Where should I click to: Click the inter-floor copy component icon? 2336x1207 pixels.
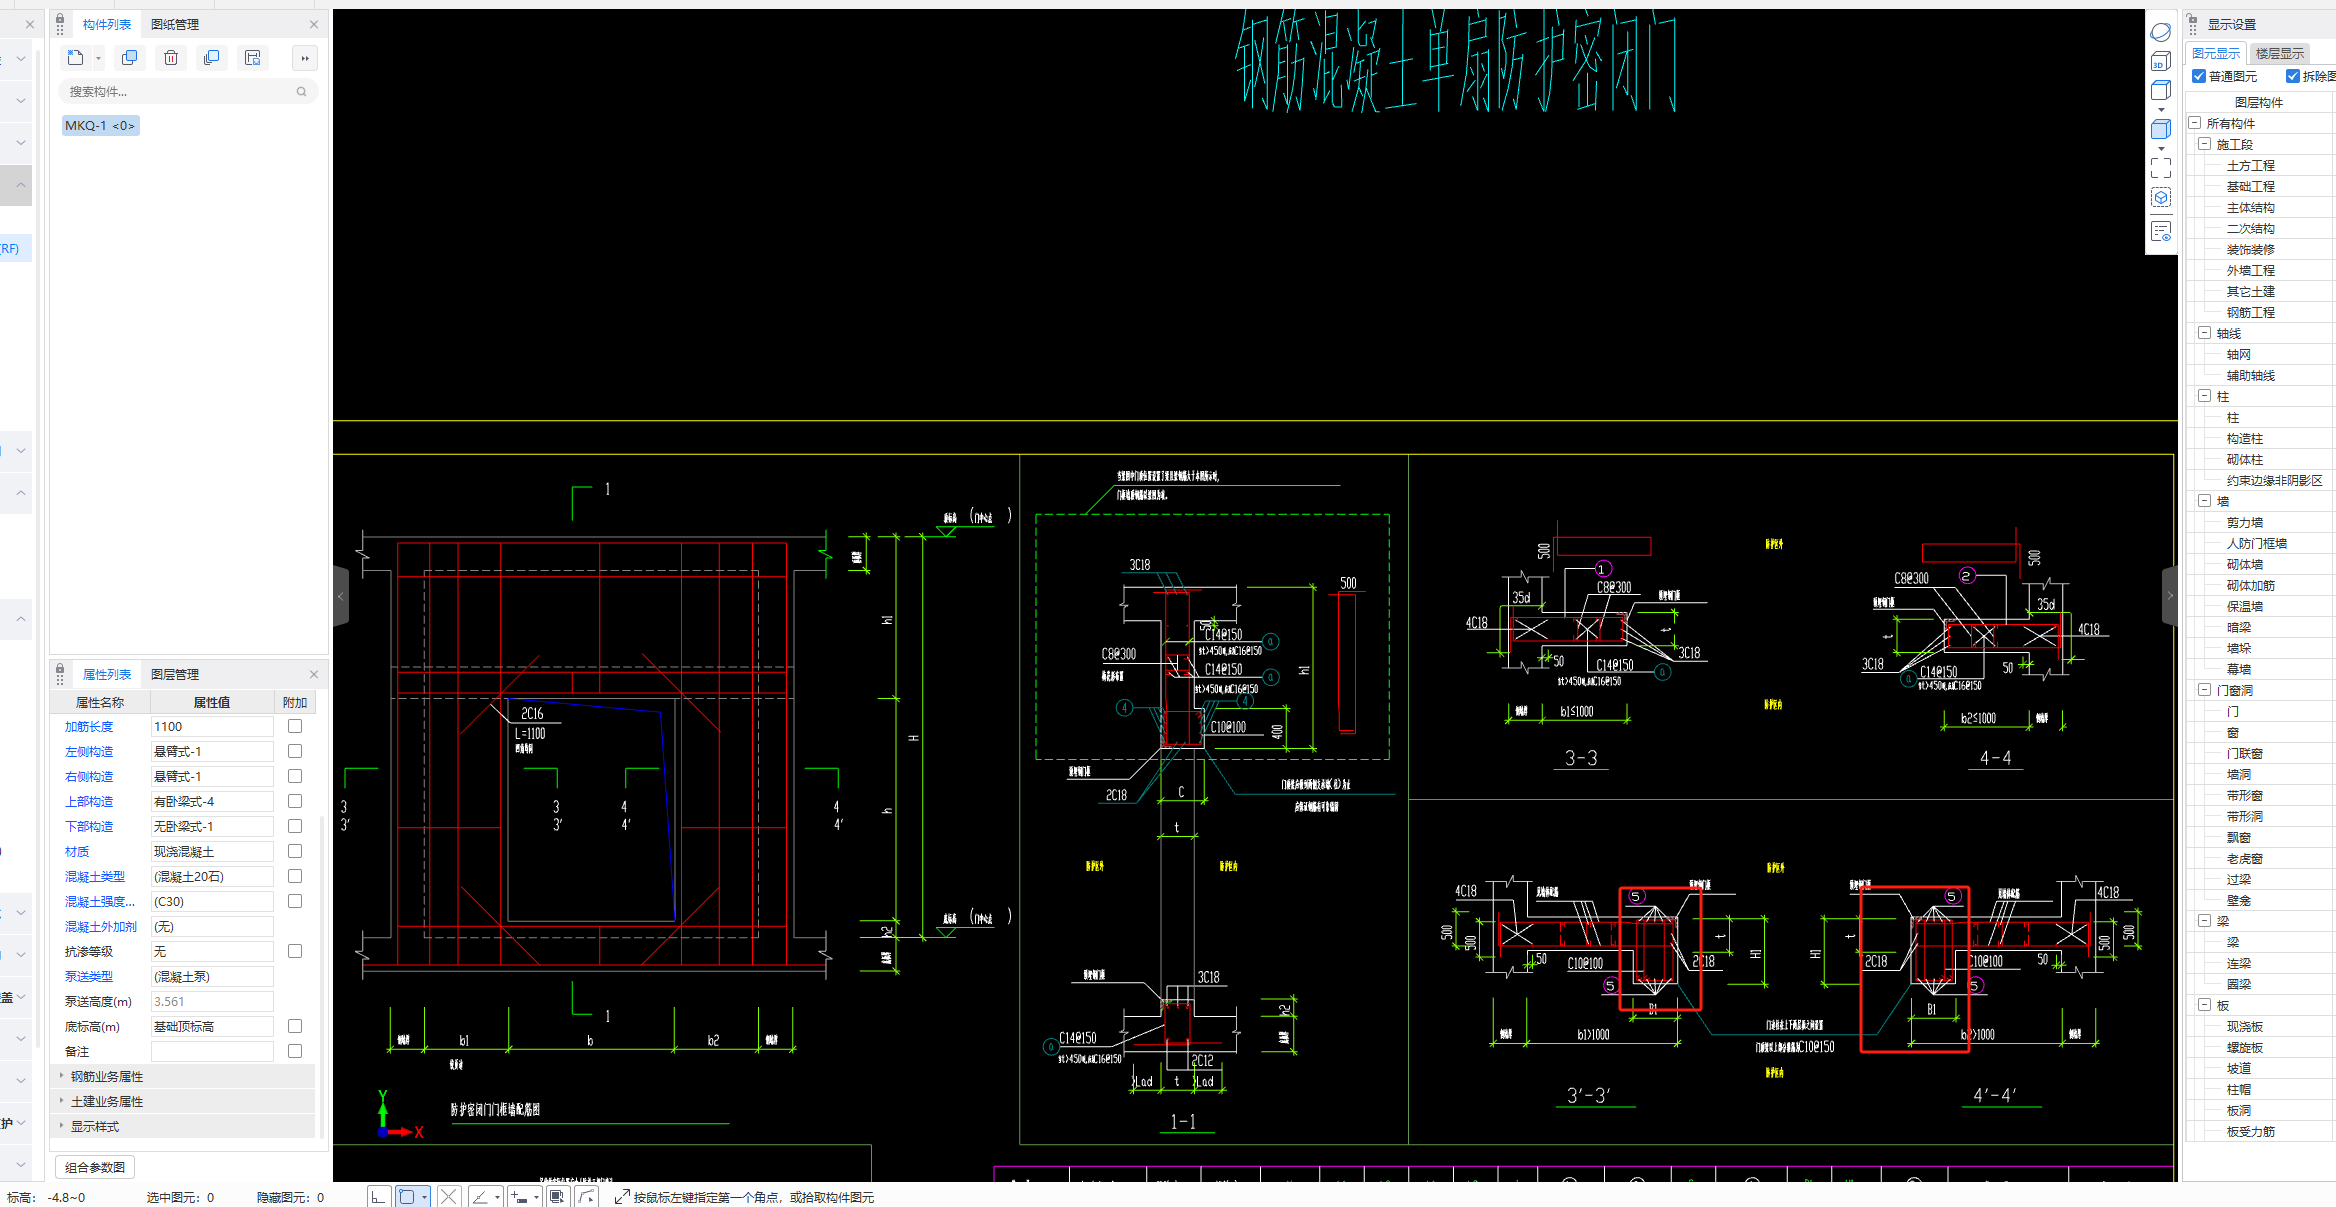(x=211, y=58)
